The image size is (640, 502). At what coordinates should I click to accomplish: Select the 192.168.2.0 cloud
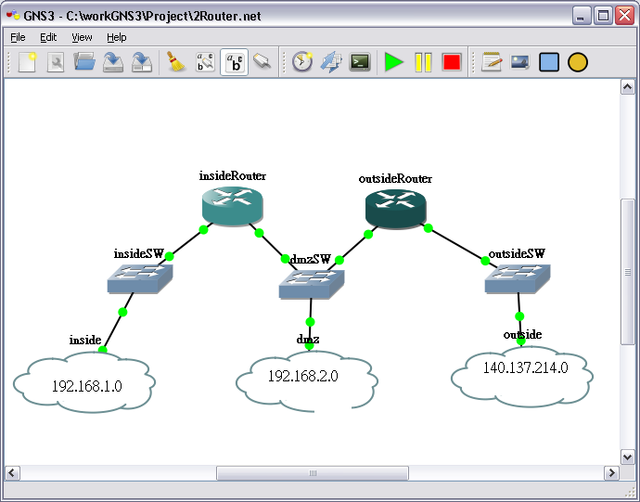pyautogui.click(x=307, y=380)
